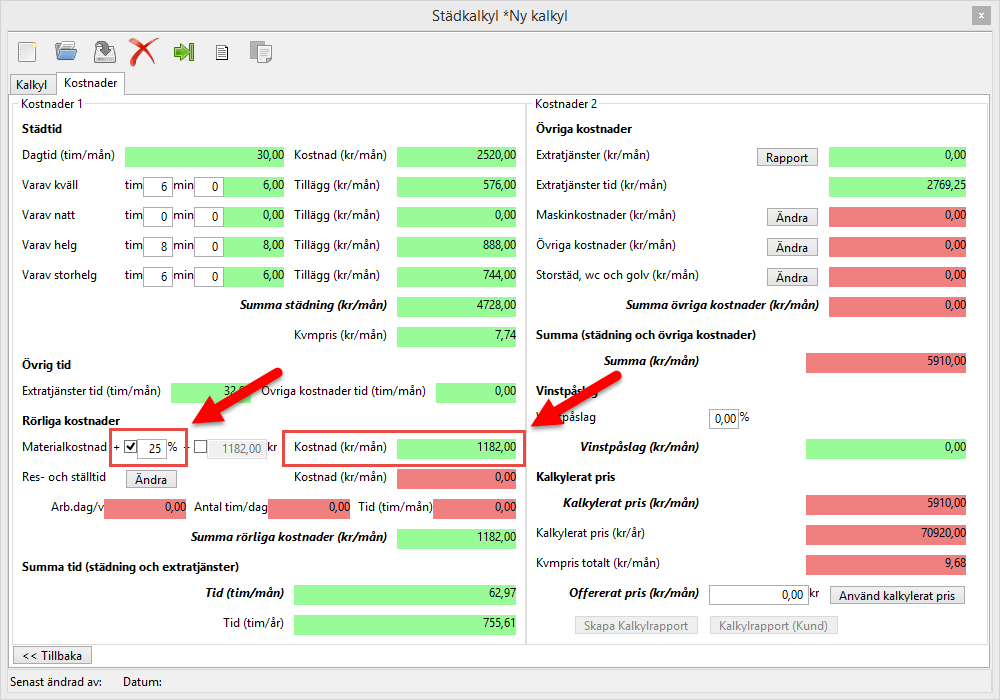Image resolution: width=1000 pixels, height=700 pixels.
Task: Click the copy documents icon in the toolbar
Action: point(260,52)
